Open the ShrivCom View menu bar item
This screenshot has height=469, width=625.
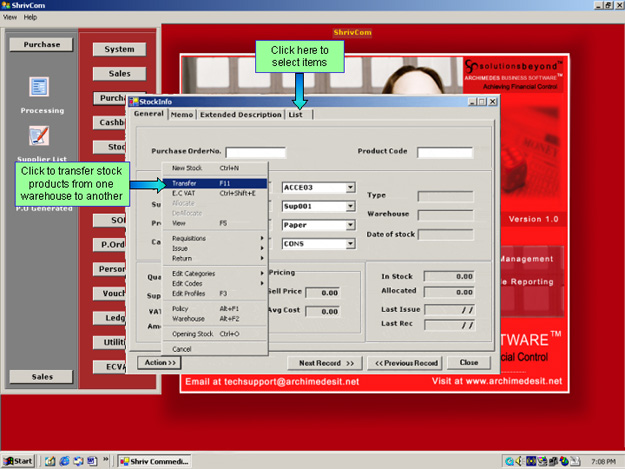click(10, 17)
